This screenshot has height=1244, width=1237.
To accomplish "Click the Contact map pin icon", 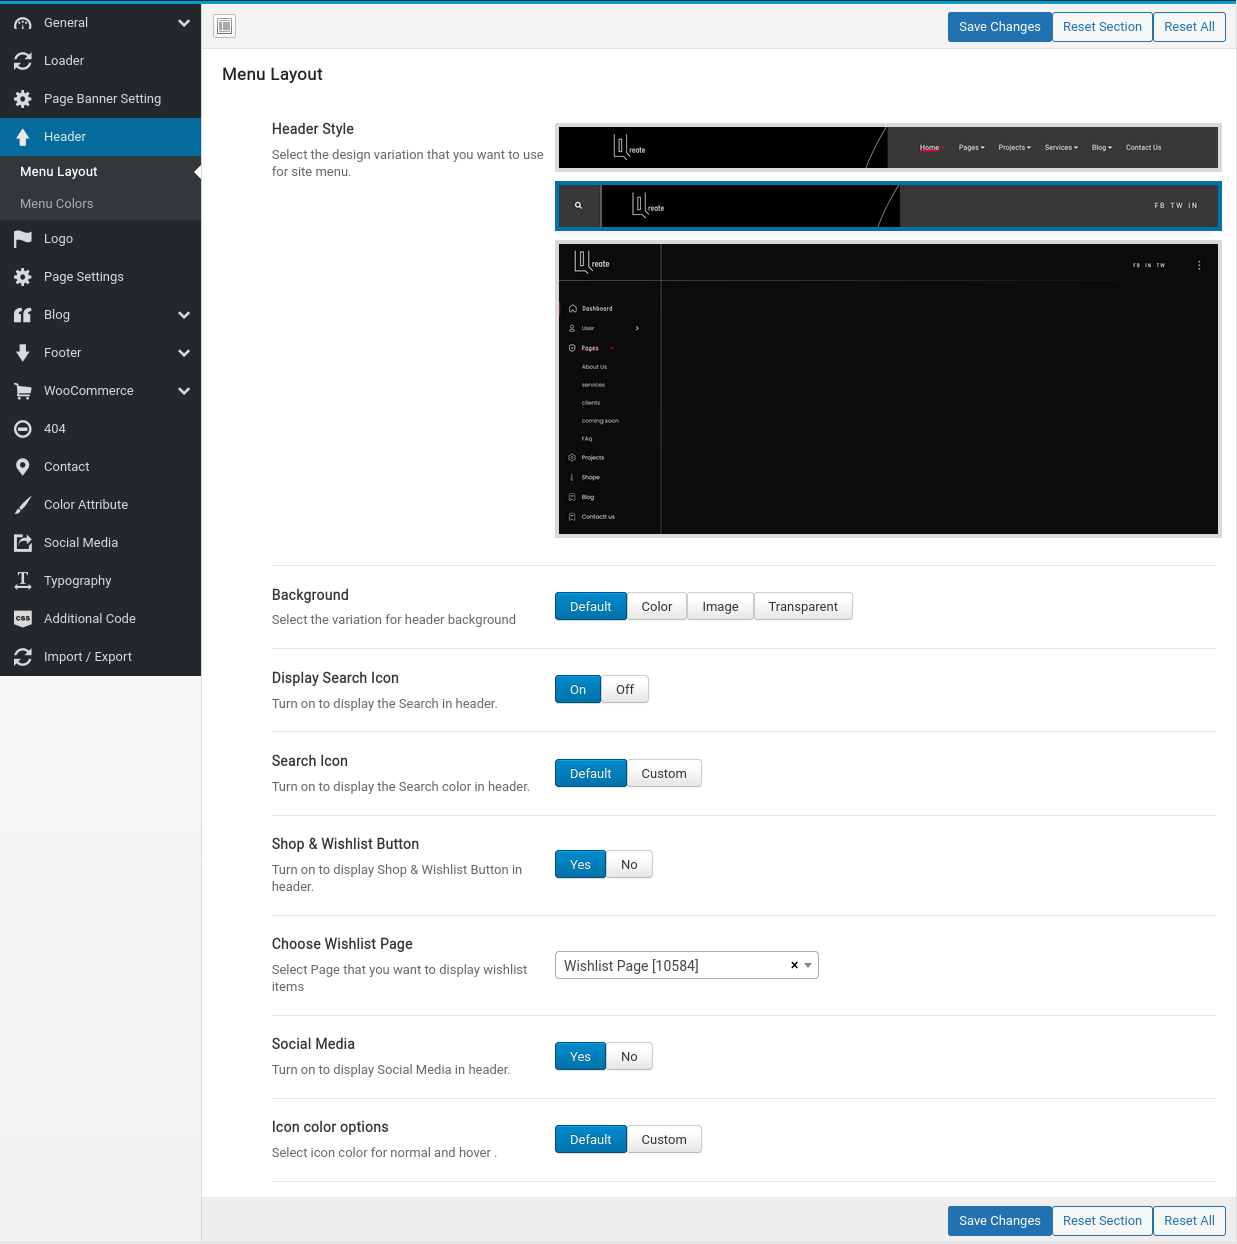I will coord(23,467).
